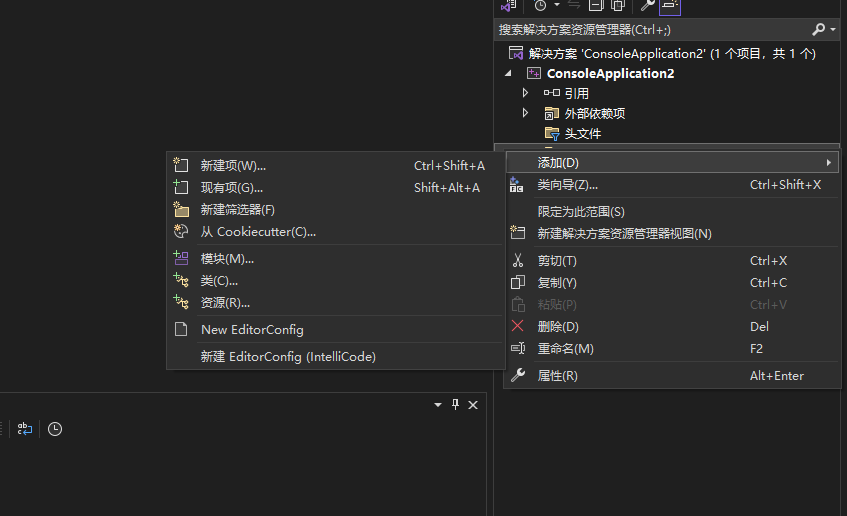This screenshot has width=847, height=516.
Task: Click the Solution Explorer search input field
Action: point(650,30)
